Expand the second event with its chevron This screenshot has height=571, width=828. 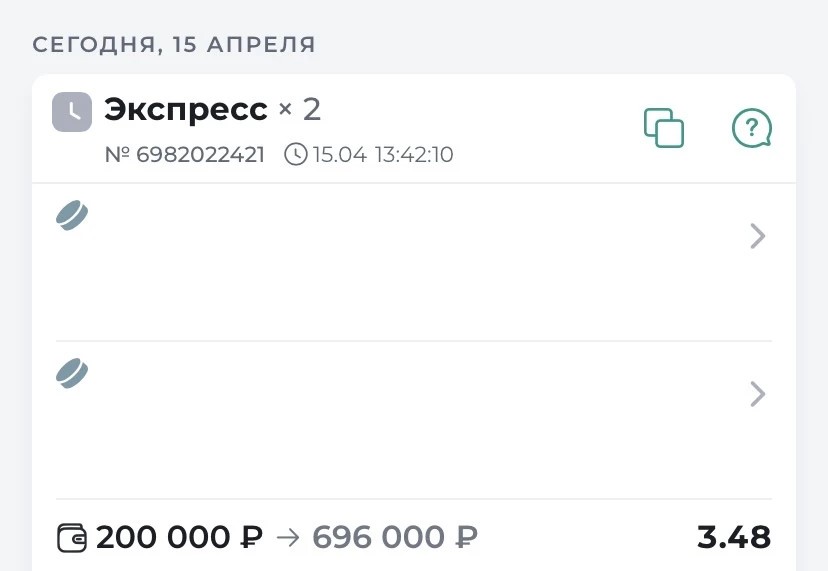[758, 394]
